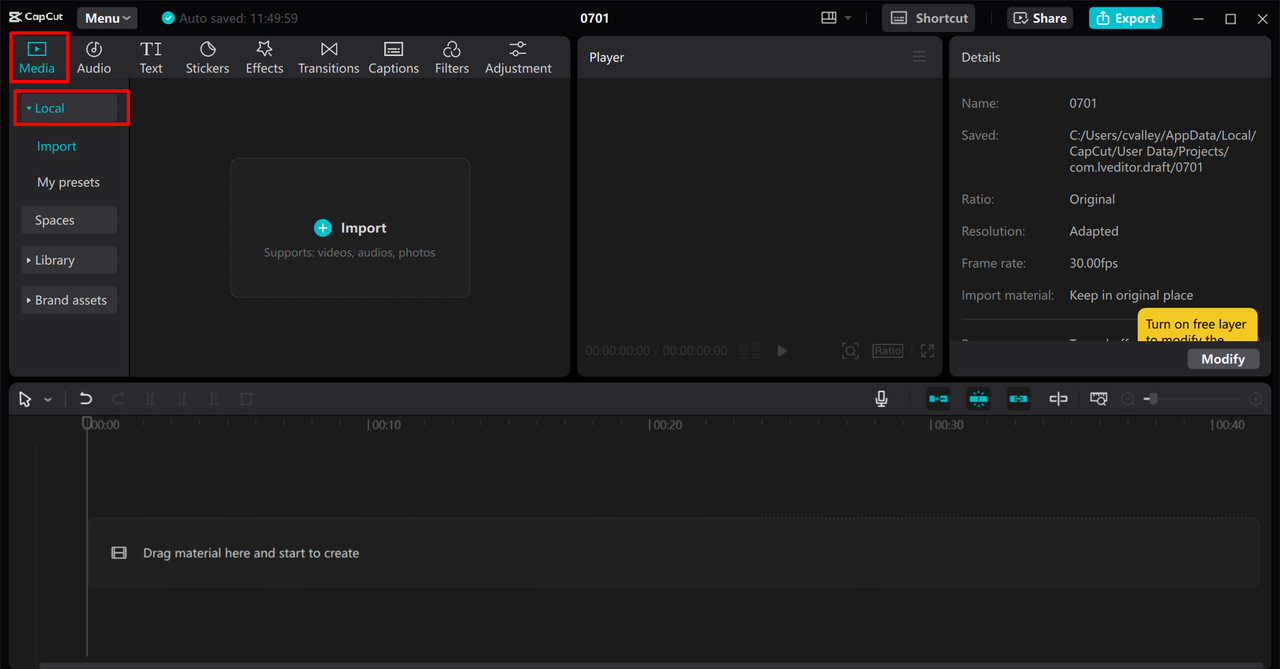Open the Audio tab

(x=94, y=58)
